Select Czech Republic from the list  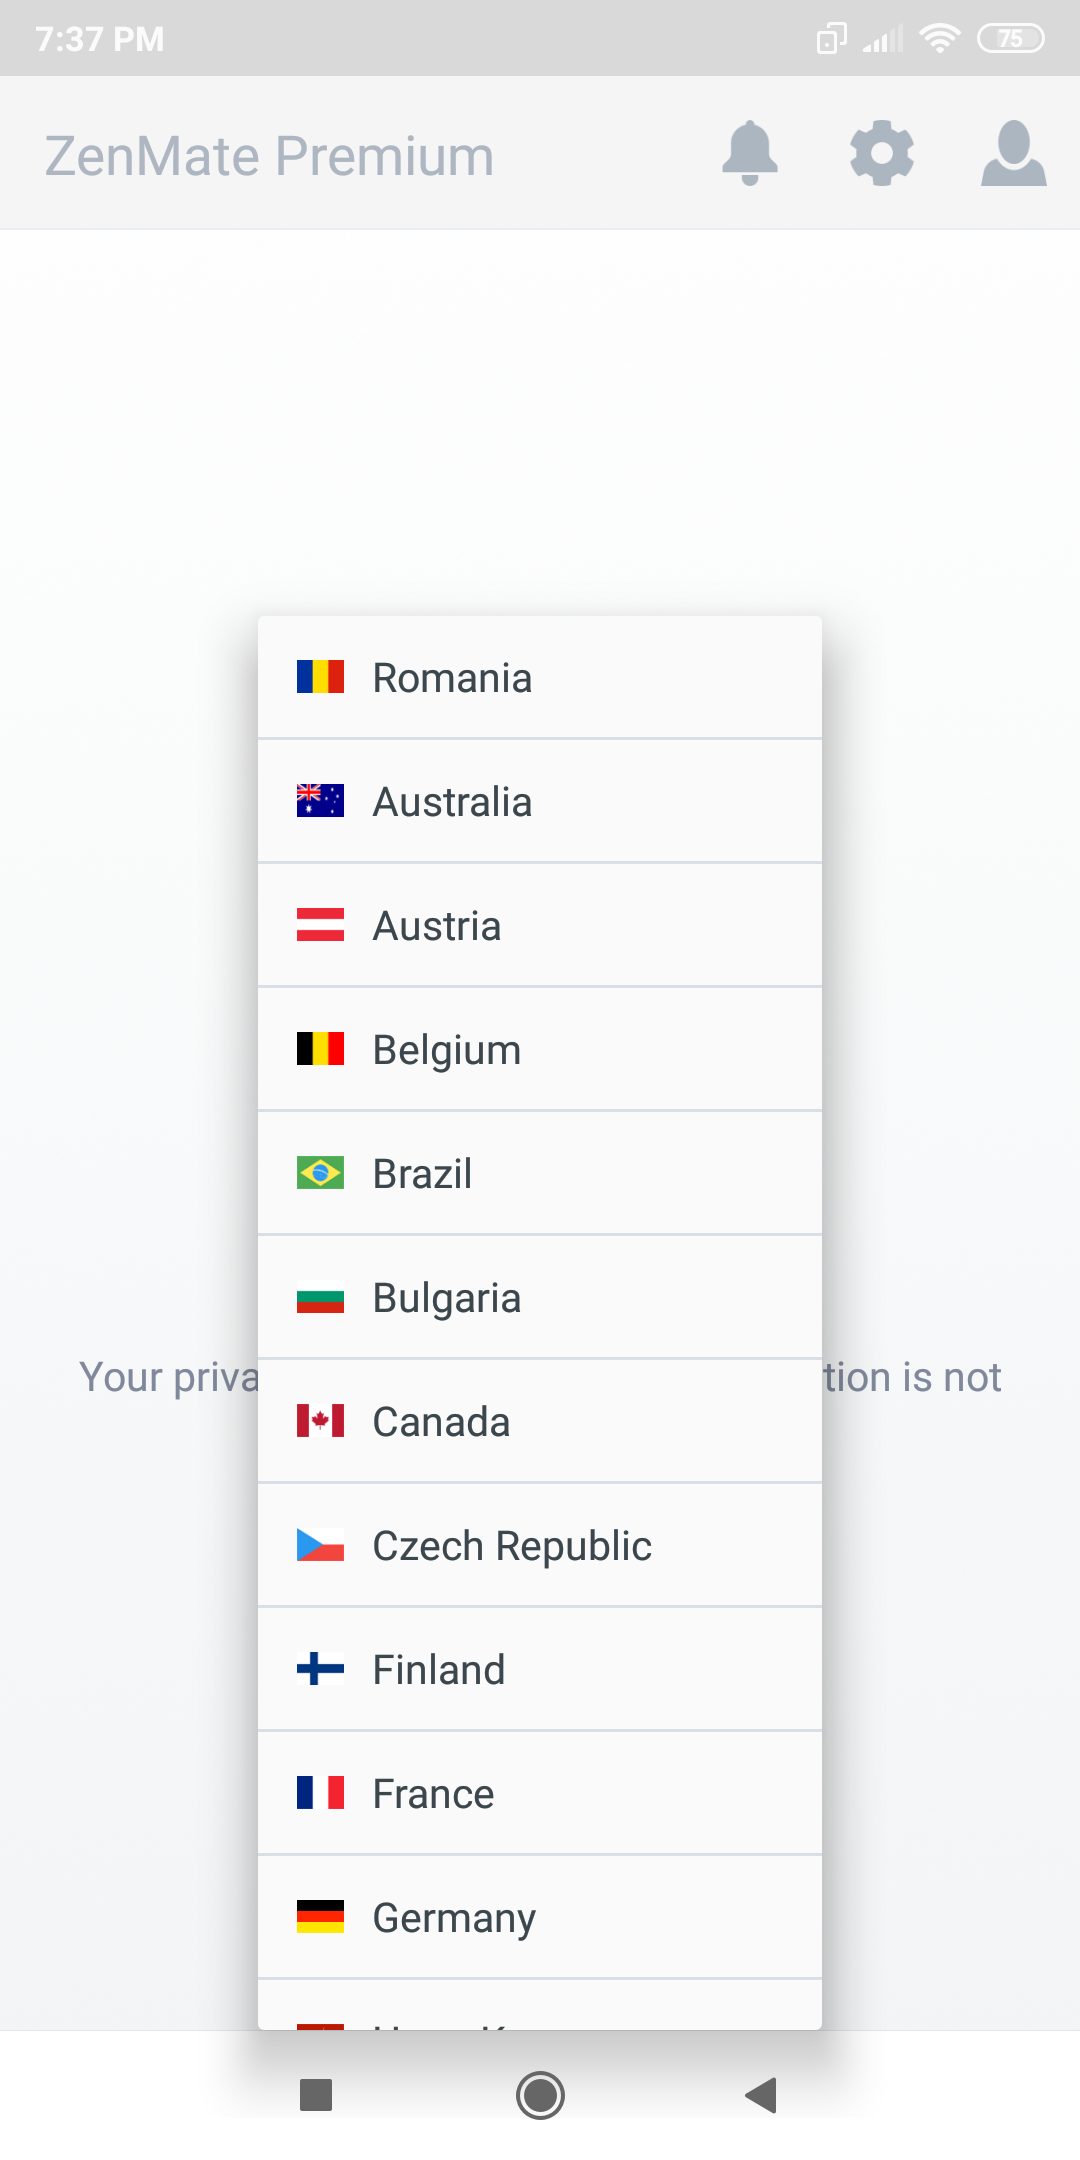tap(540, 1546)
